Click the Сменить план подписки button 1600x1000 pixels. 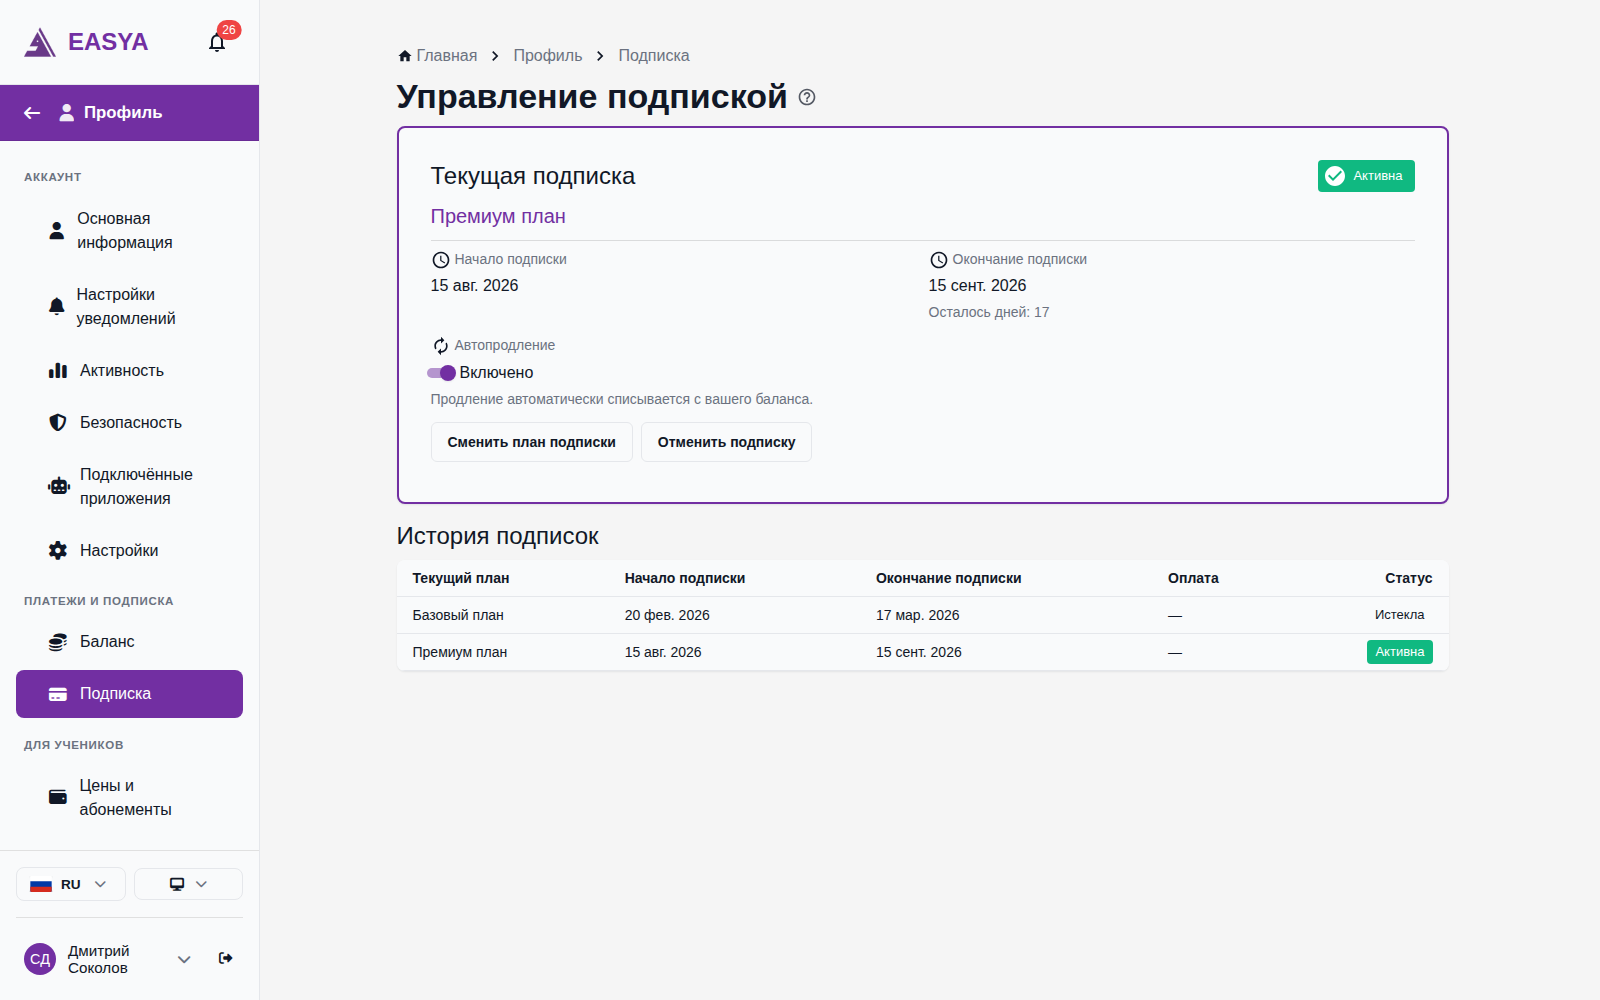click(532, 442)
